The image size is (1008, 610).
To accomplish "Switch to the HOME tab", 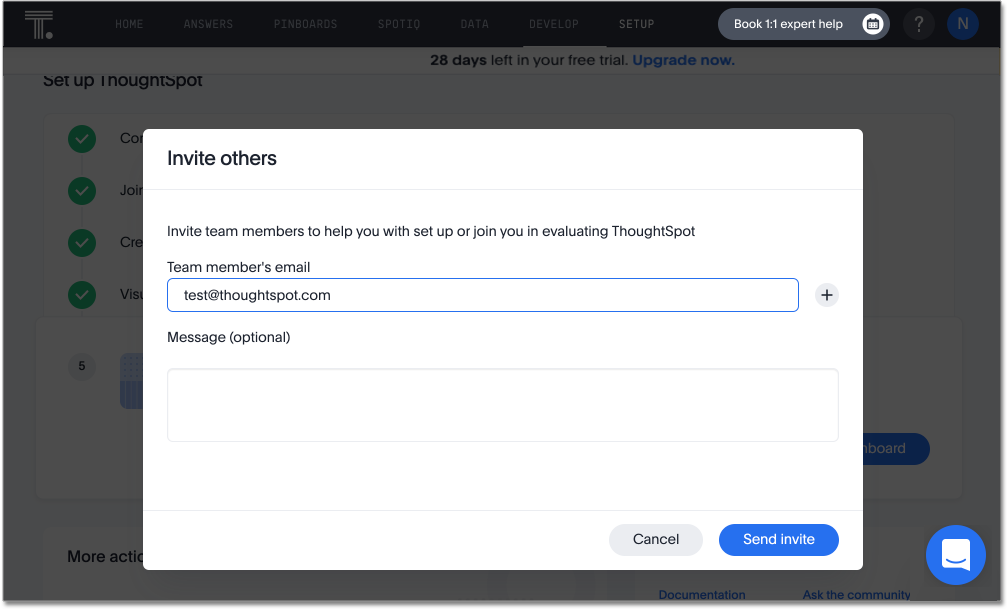I will tap(129, 23).
